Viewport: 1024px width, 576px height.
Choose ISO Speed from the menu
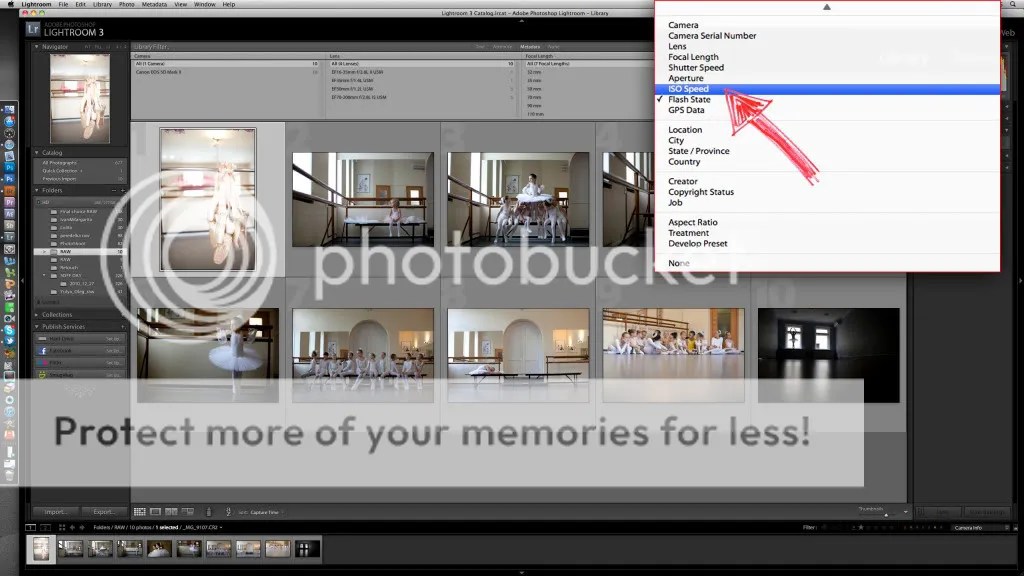tap(688, 89)
